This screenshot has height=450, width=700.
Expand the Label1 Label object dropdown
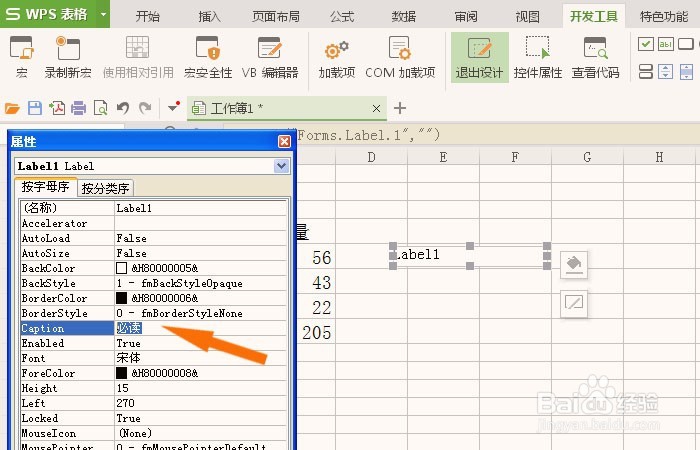[281, 166]
